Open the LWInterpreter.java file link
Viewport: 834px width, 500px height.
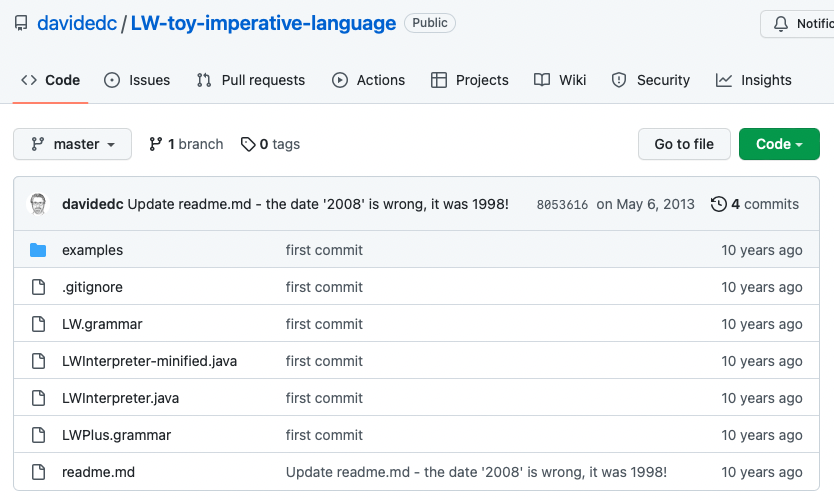[x=120, y=398]
